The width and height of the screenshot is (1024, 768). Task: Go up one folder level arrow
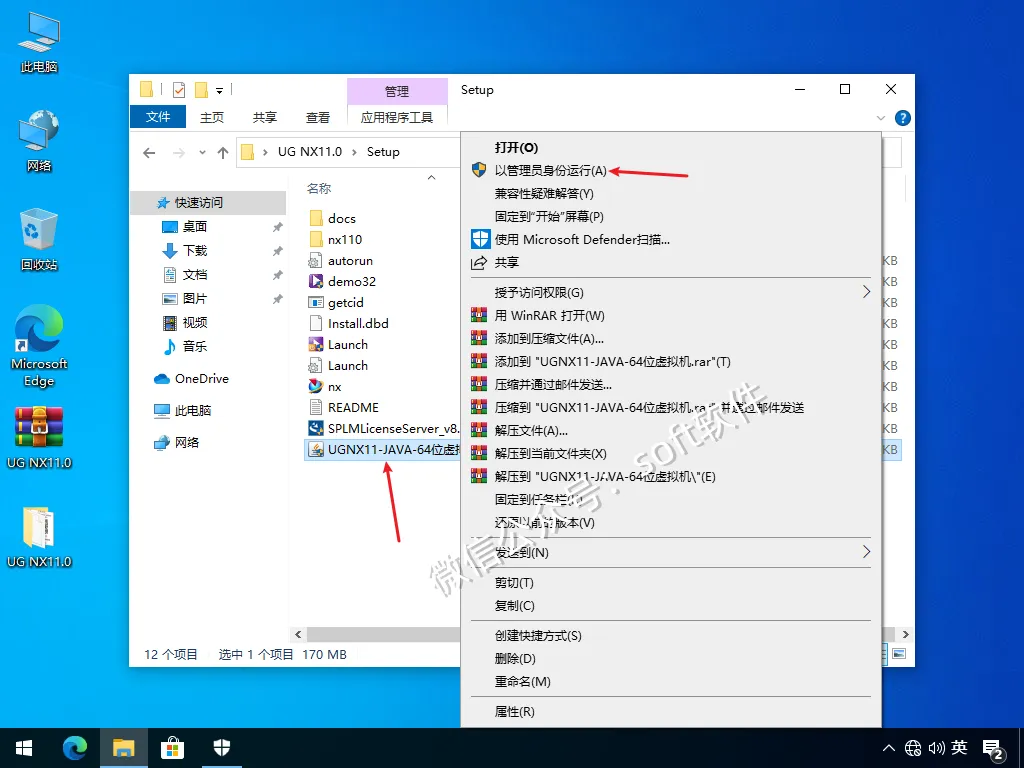(x=223, y=153)
